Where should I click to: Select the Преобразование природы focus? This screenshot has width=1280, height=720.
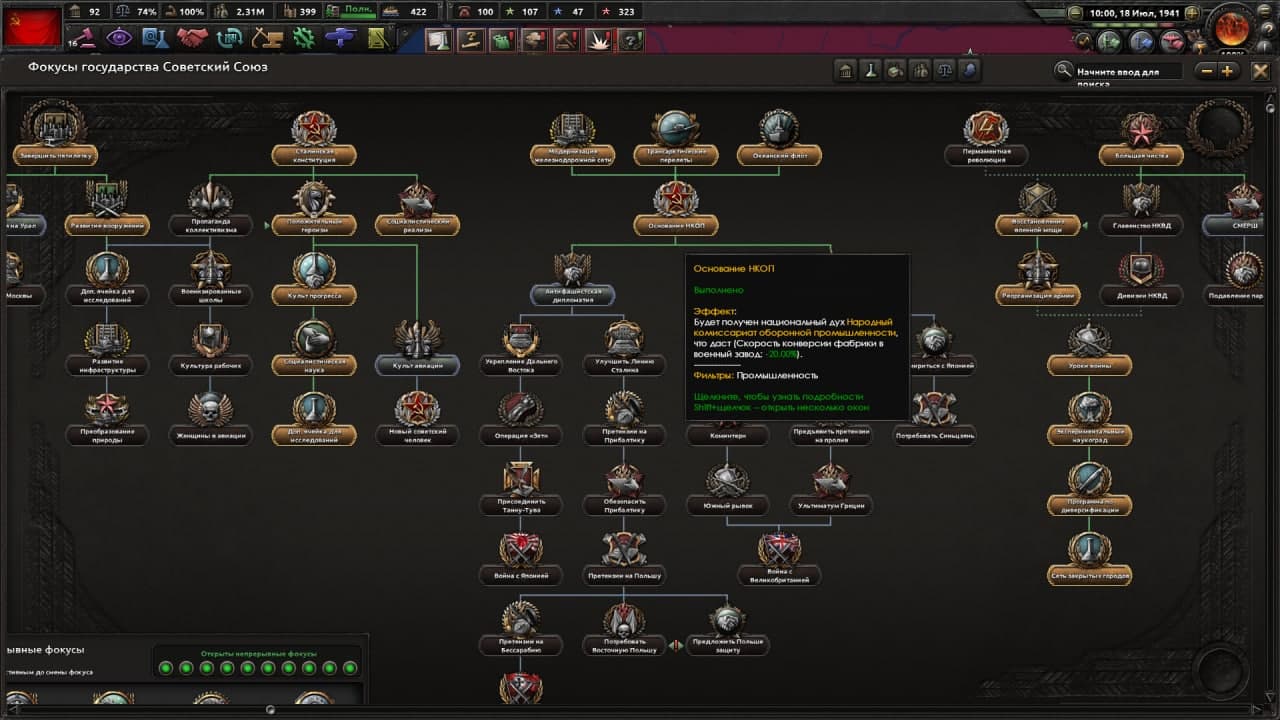107,418
